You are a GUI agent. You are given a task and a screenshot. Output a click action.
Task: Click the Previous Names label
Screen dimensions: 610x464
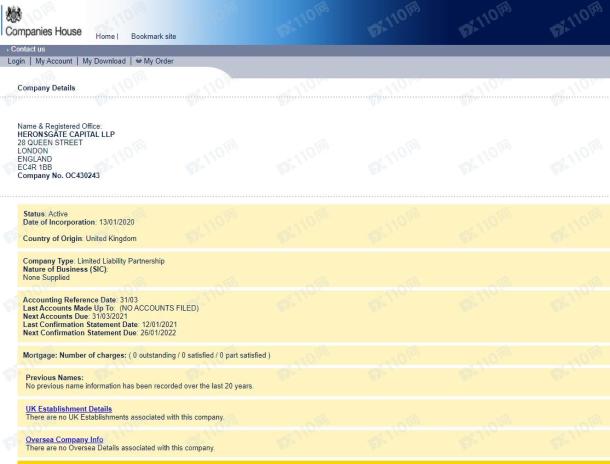coord(54,378)
